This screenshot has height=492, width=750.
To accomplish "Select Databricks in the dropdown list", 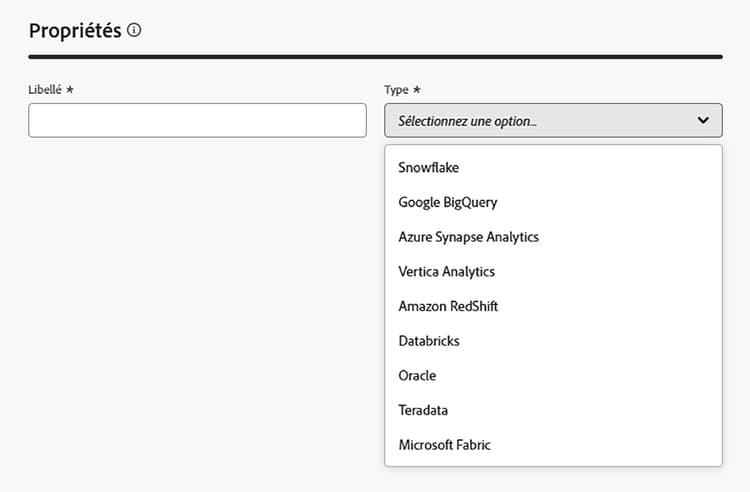I will pos(428,341).
